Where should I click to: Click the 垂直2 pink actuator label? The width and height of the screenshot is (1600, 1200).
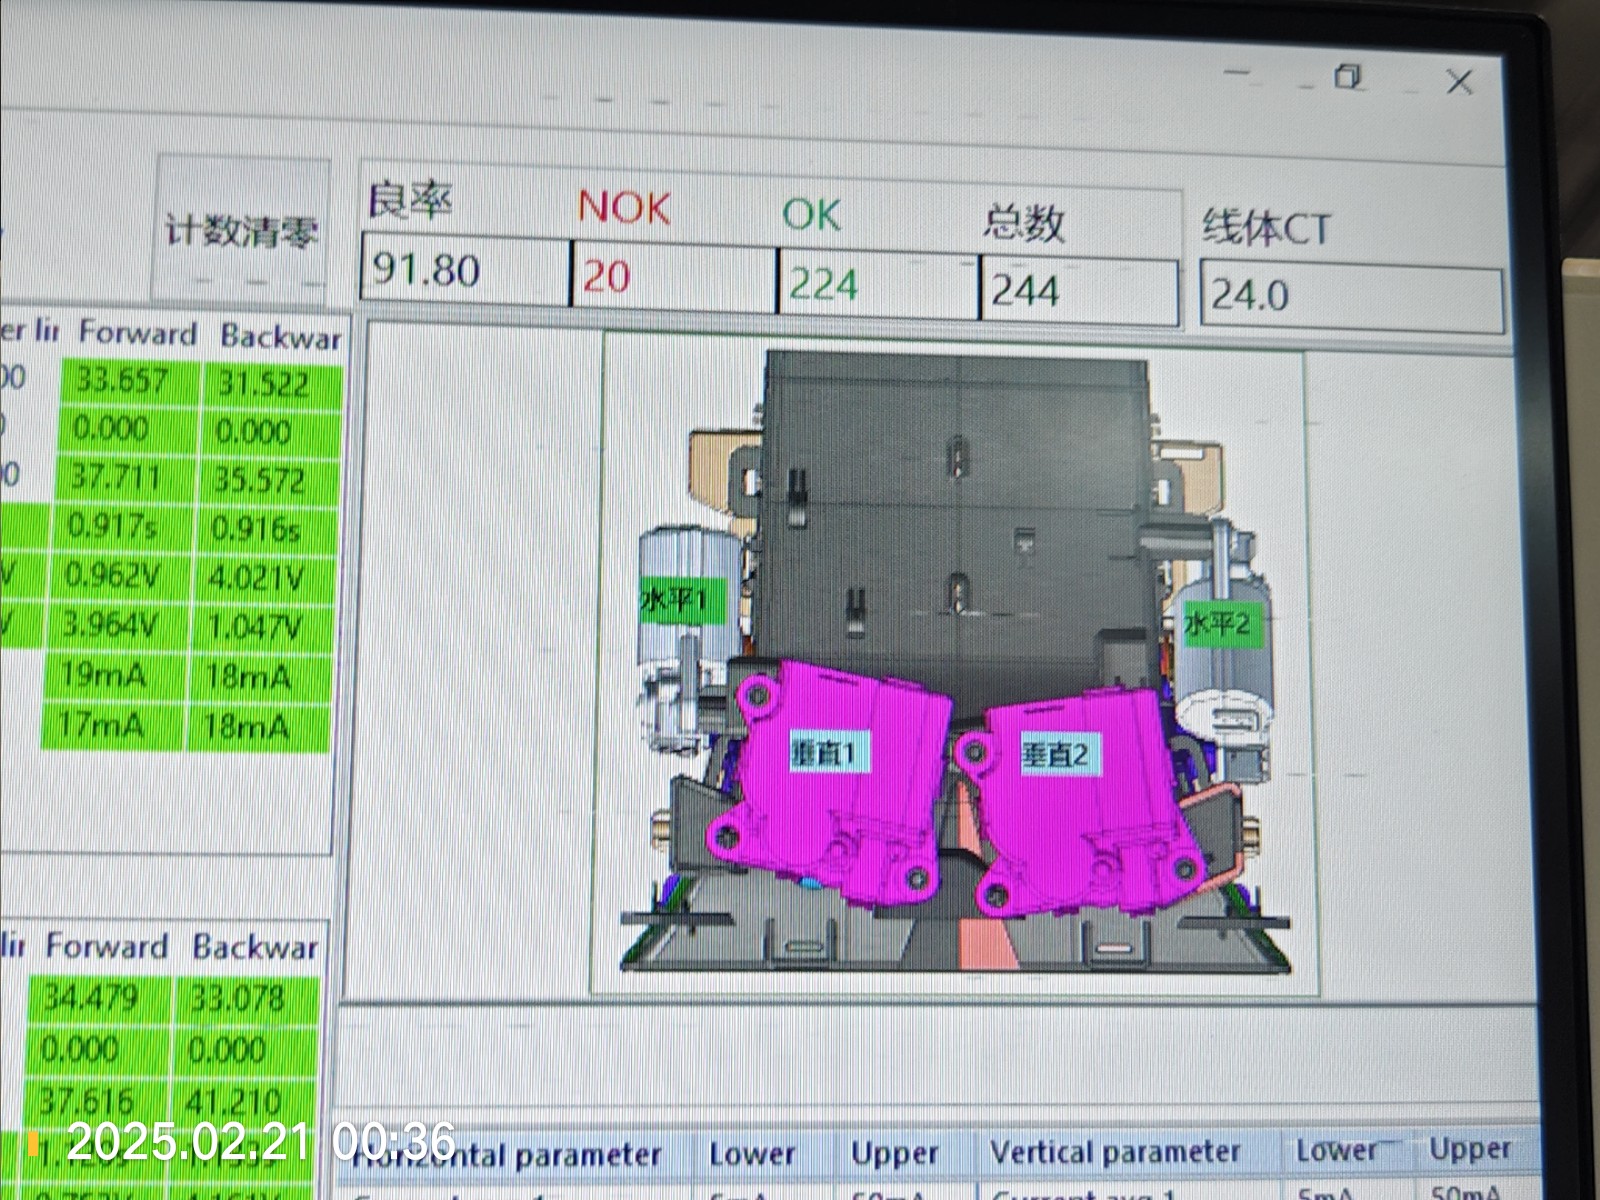(x=1054, y=754)
